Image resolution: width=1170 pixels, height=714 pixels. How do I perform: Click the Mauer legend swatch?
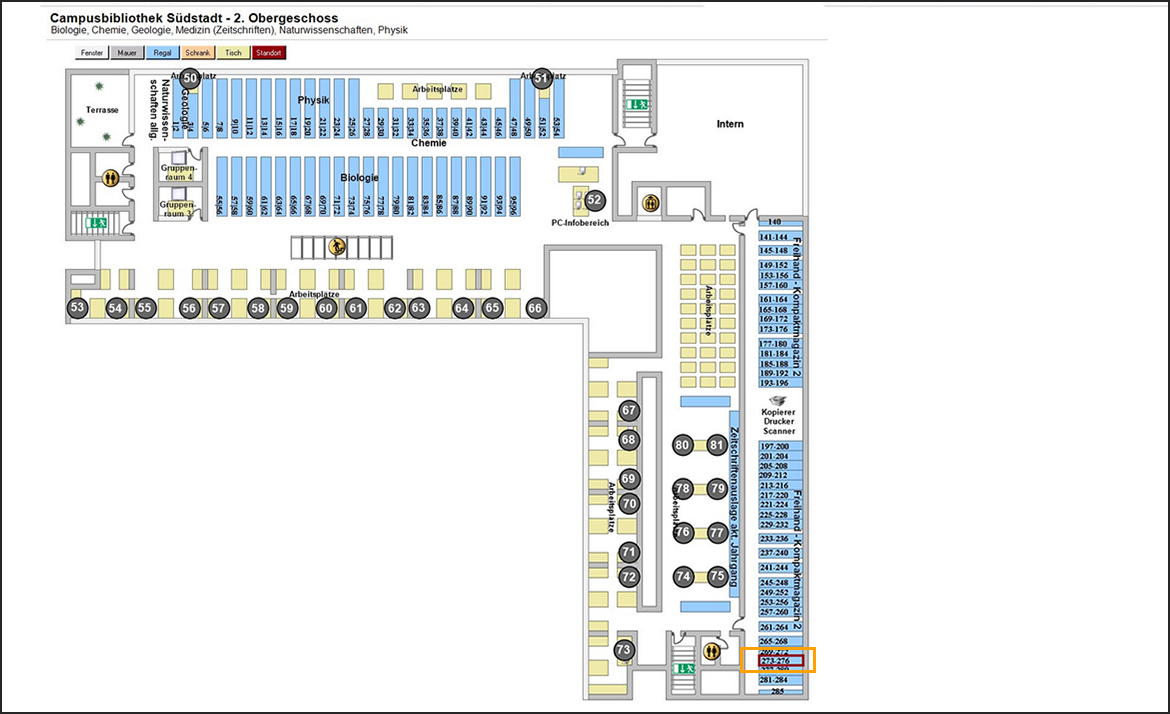[127, 53]
